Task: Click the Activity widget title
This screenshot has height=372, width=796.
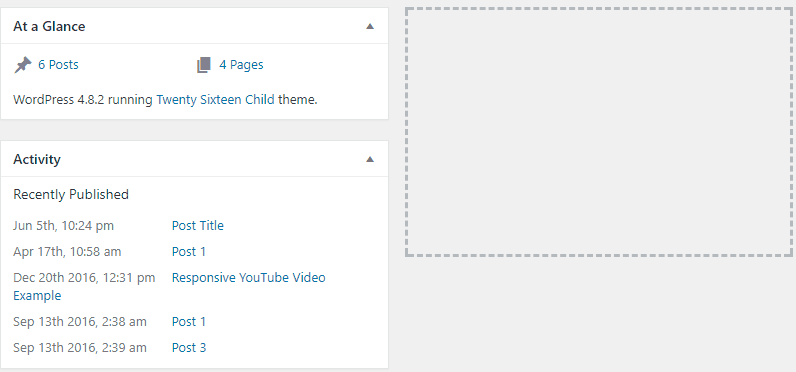Action: click(37, 159)
